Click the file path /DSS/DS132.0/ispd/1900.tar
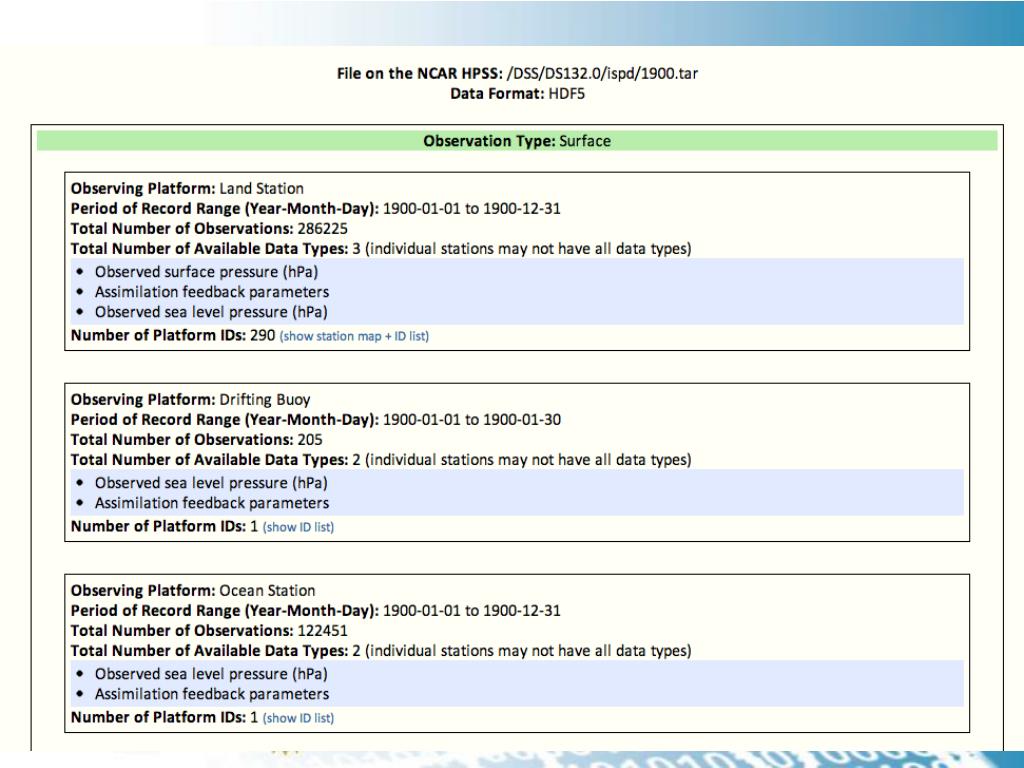Viewport: 1024px width, 768px height. pyautogui.click(x=602, y=73)
